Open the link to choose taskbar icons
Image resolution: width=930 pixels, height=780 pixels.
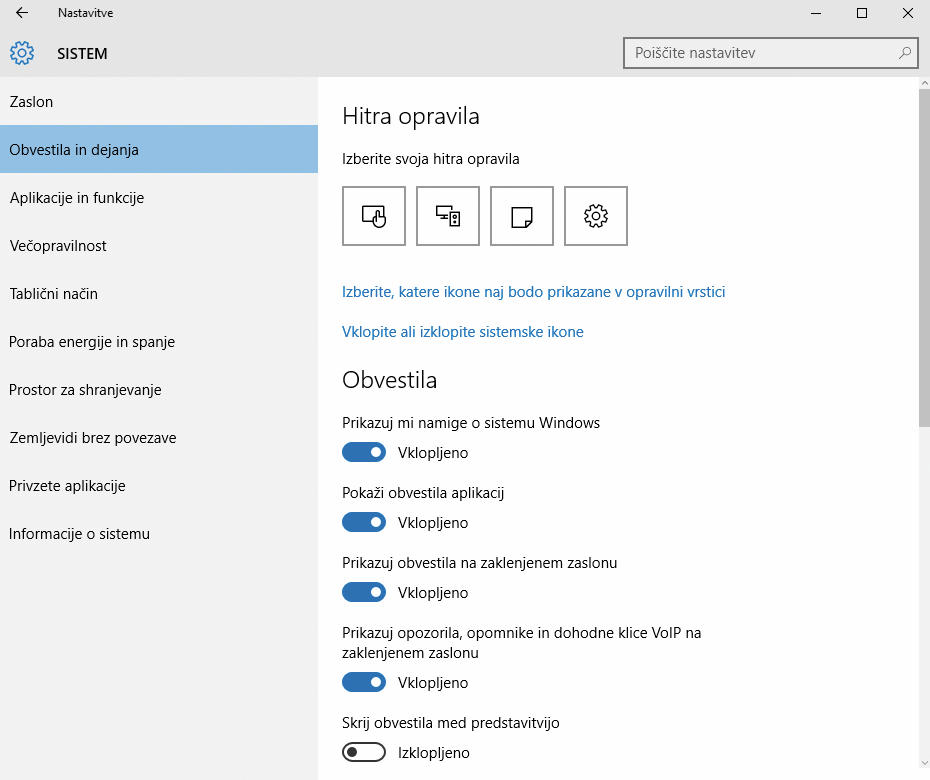(x=533, y=292)
